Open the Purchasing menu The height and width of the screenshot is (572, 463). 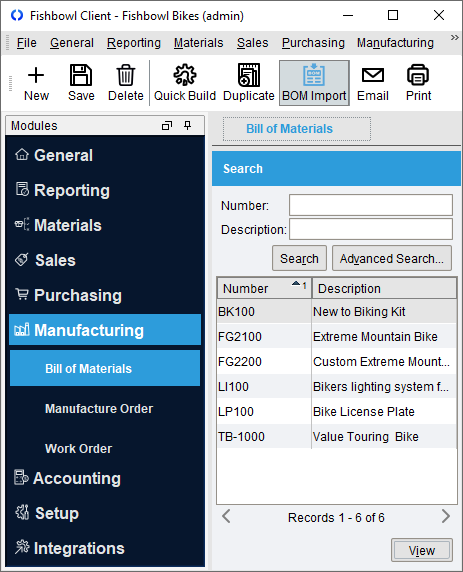tap(313, 43)
